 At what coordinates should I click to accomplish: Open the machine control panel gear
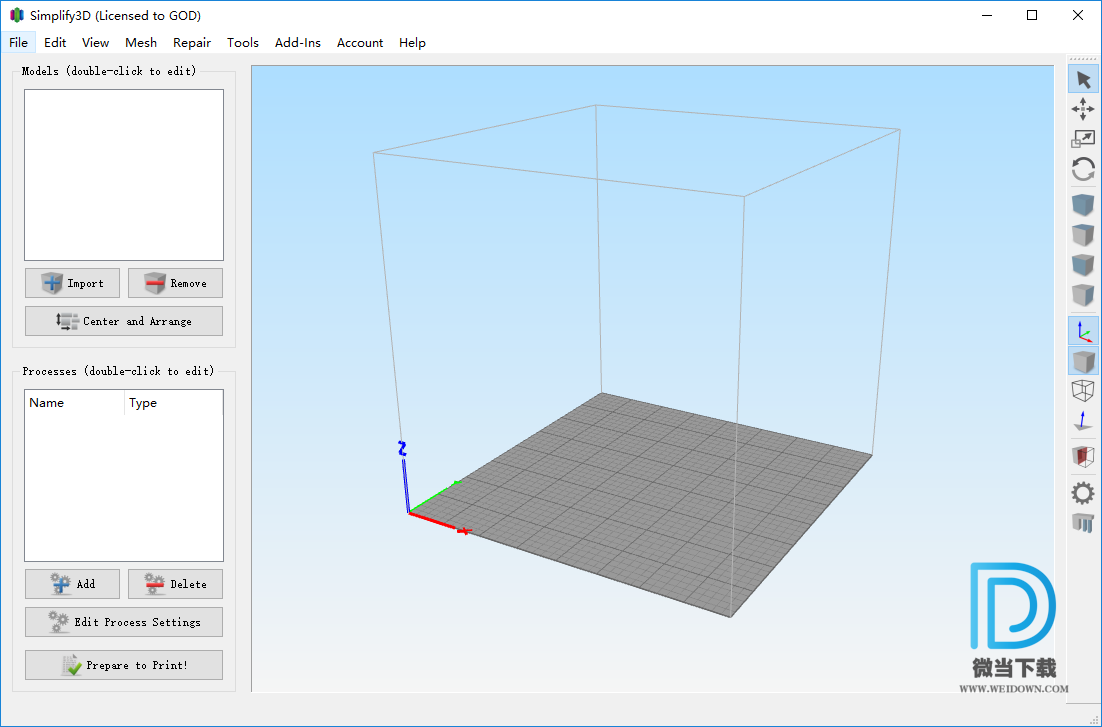coord(1083,493)
